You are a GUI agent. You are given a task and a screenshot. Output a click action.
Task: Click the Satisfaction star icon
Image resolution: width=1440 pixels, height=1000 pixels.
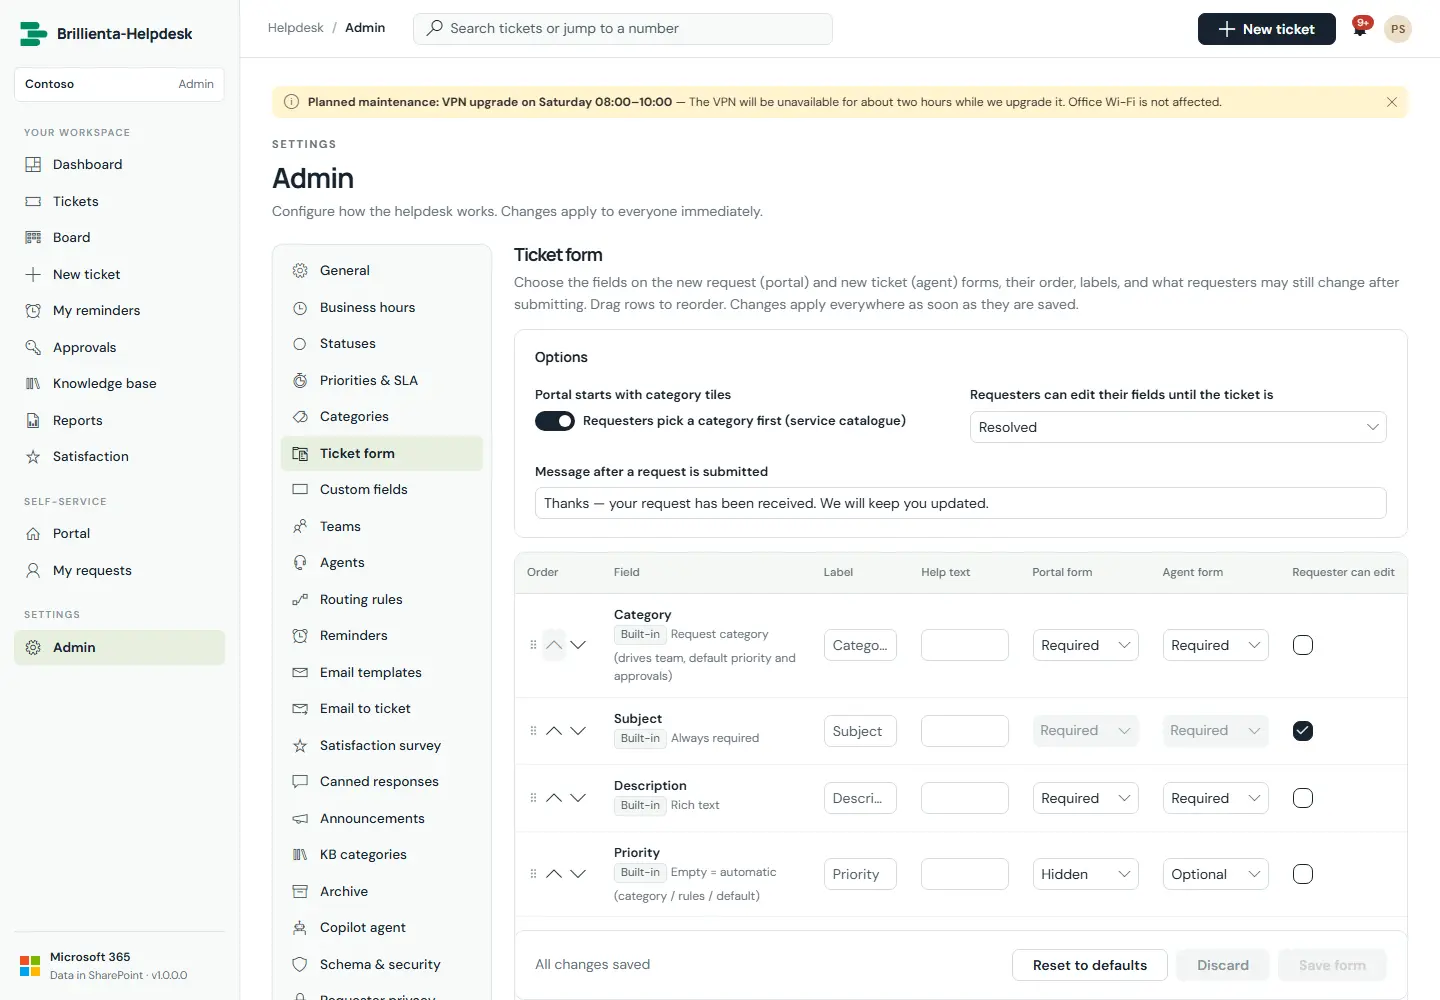[33, 457]
